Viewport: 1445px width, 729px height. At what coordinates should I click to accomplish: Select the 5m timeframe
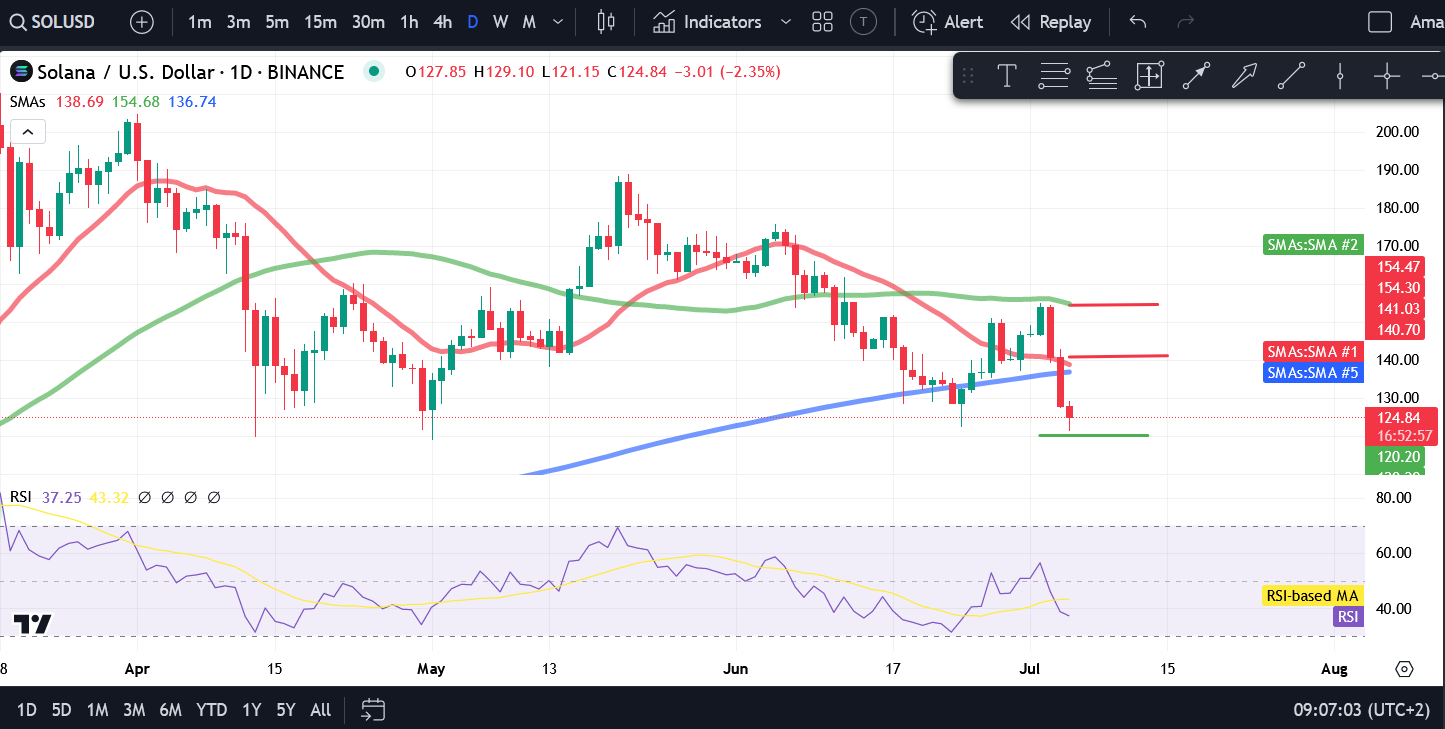pos(277,22)
